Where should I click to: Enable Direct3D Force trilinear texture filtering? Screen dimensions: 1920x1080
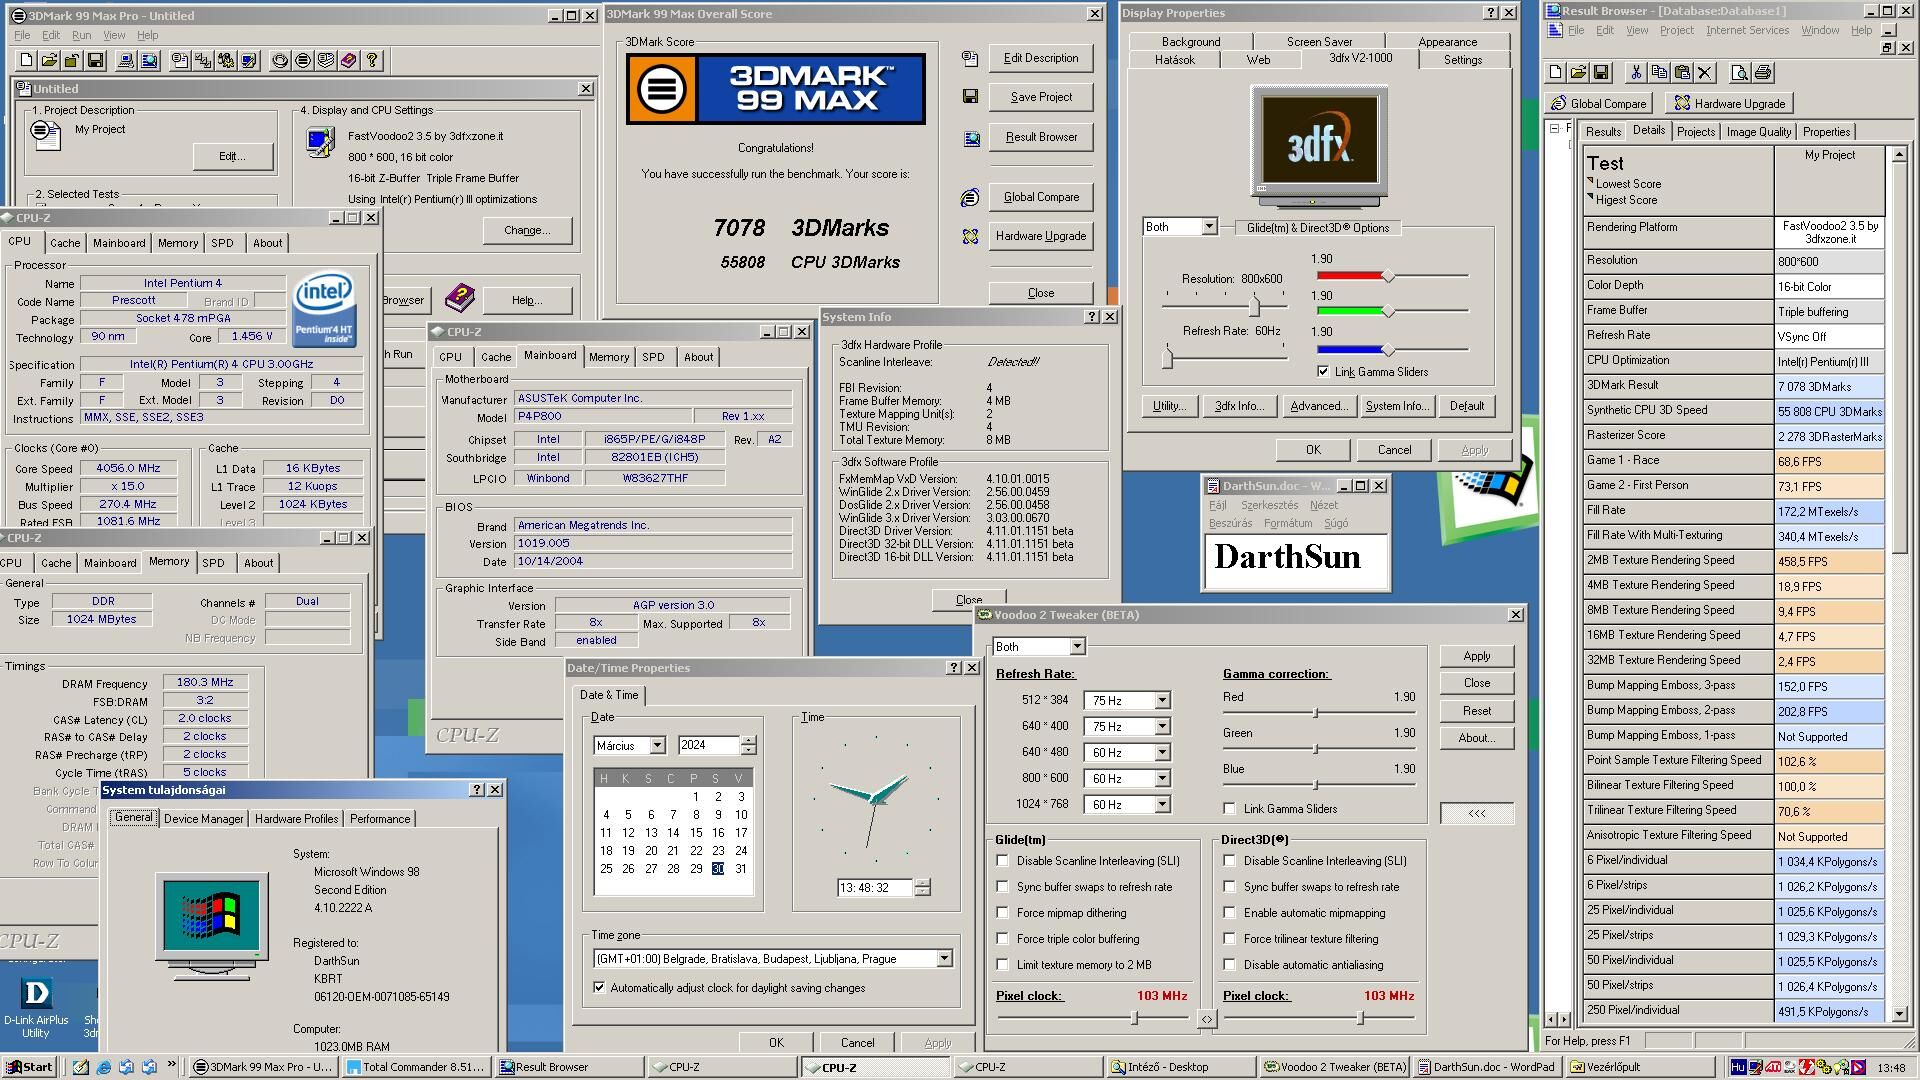pyautogui.click(x=1229, y=939)
